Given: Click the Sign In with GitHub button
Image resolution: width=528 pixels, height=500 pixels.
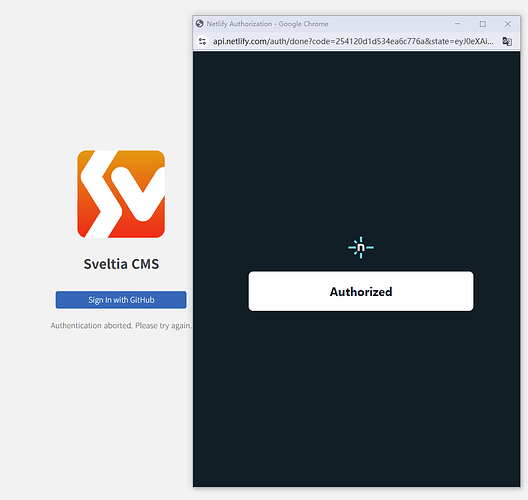Looking at the screenshot, I should pyautogui.click(x=121, y=300).
